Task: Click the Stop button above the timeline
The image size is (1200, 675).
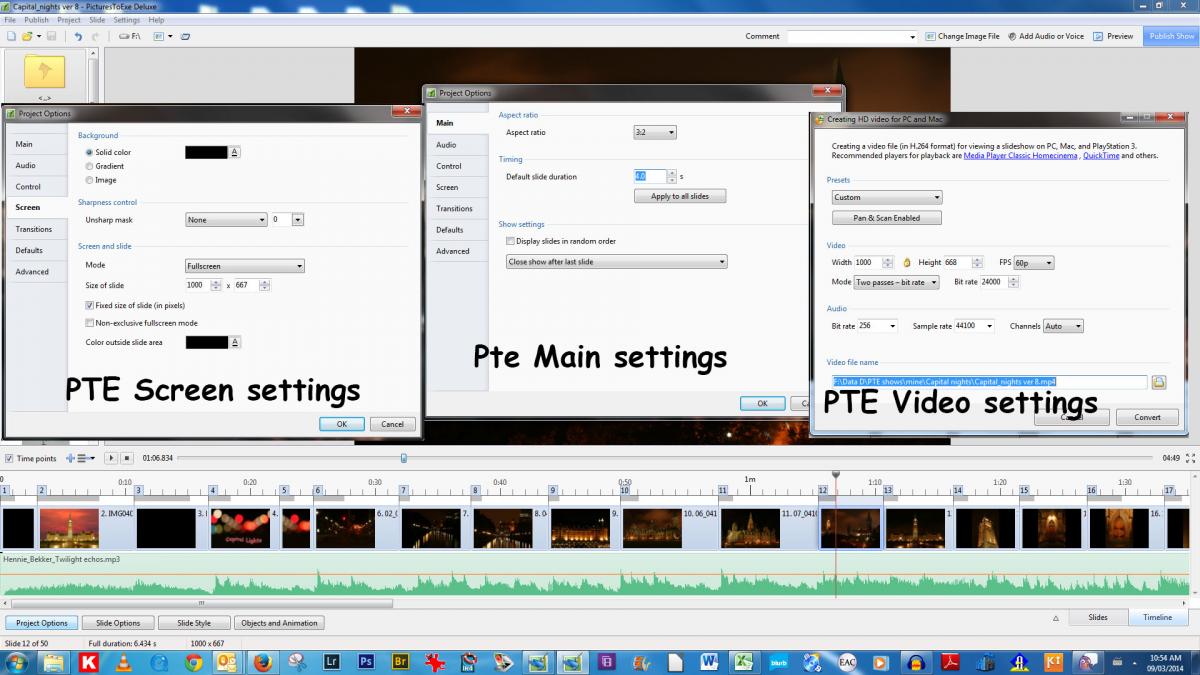Action: tap(127, 458)
